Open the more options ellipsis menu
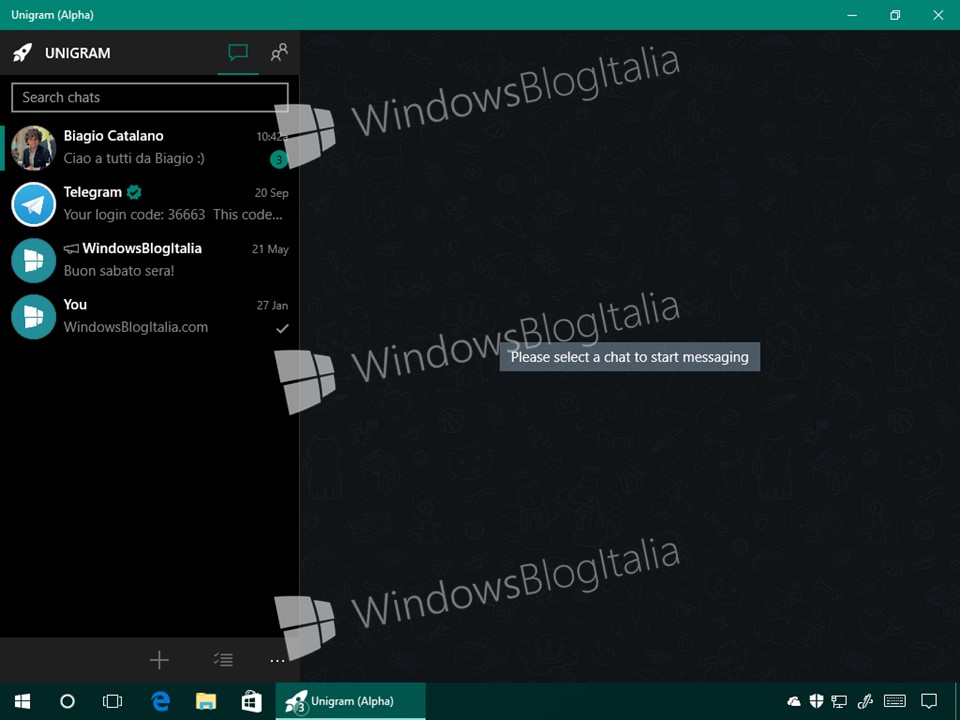The image size is (960, 720). click(x=277, y=661)
